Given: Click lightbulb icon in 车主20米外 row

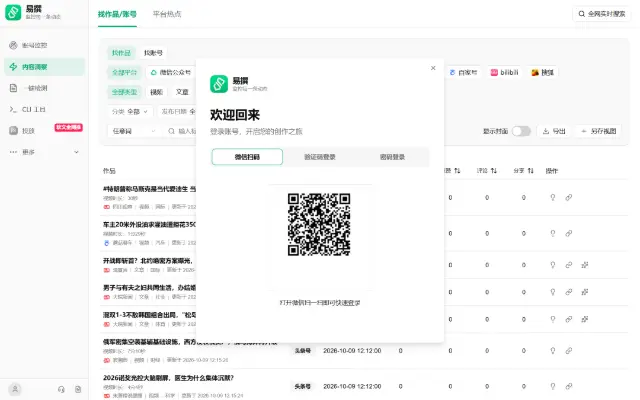Looking at the screenshot, I should 553,233.
